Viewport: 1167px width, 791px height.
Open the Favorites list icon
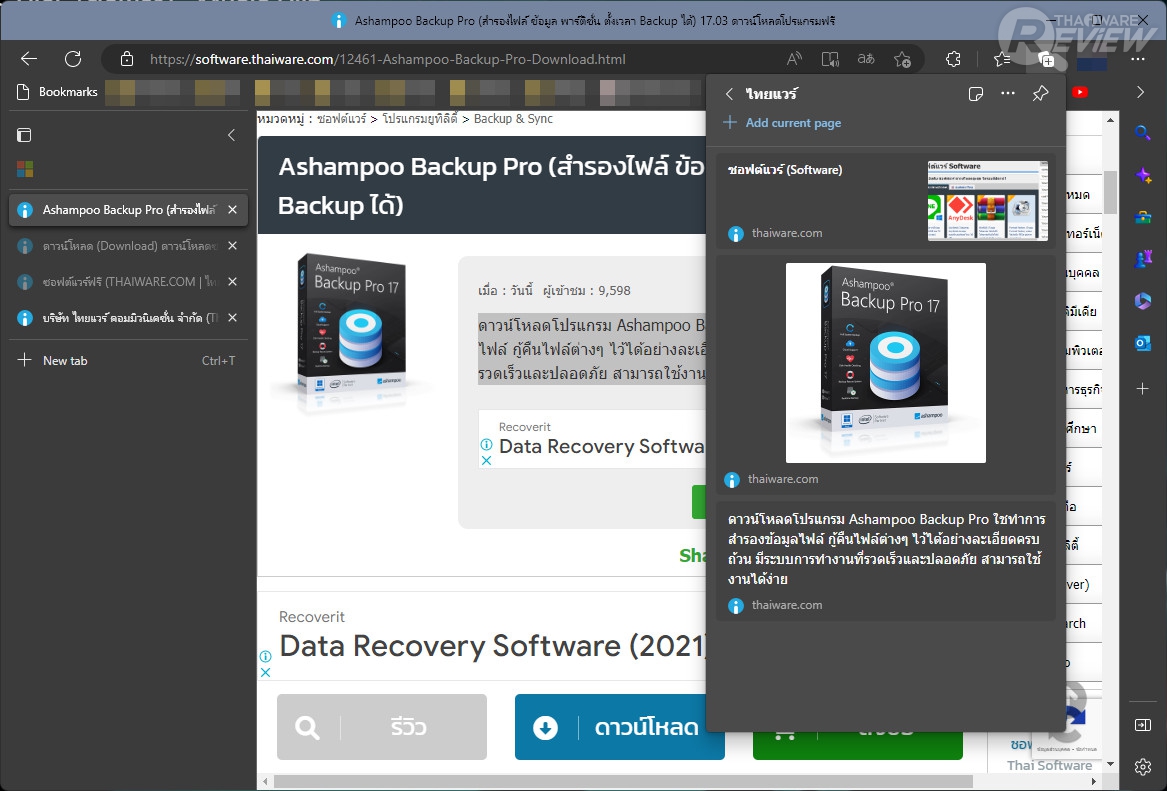tap(1002, 59)
